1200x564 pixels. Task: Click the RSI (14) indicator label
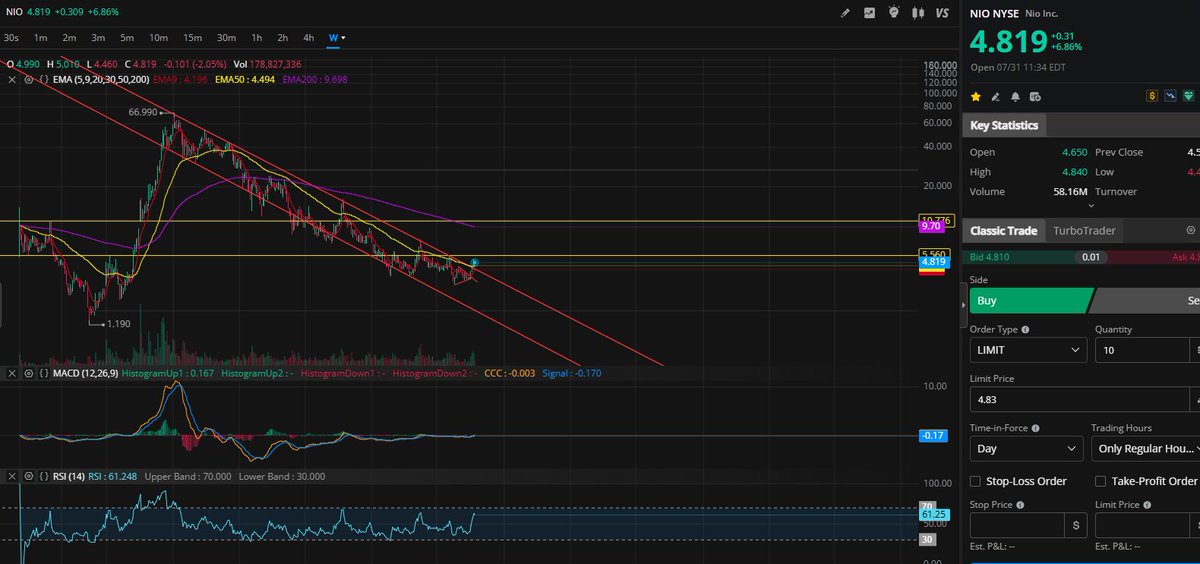(70, 476)
